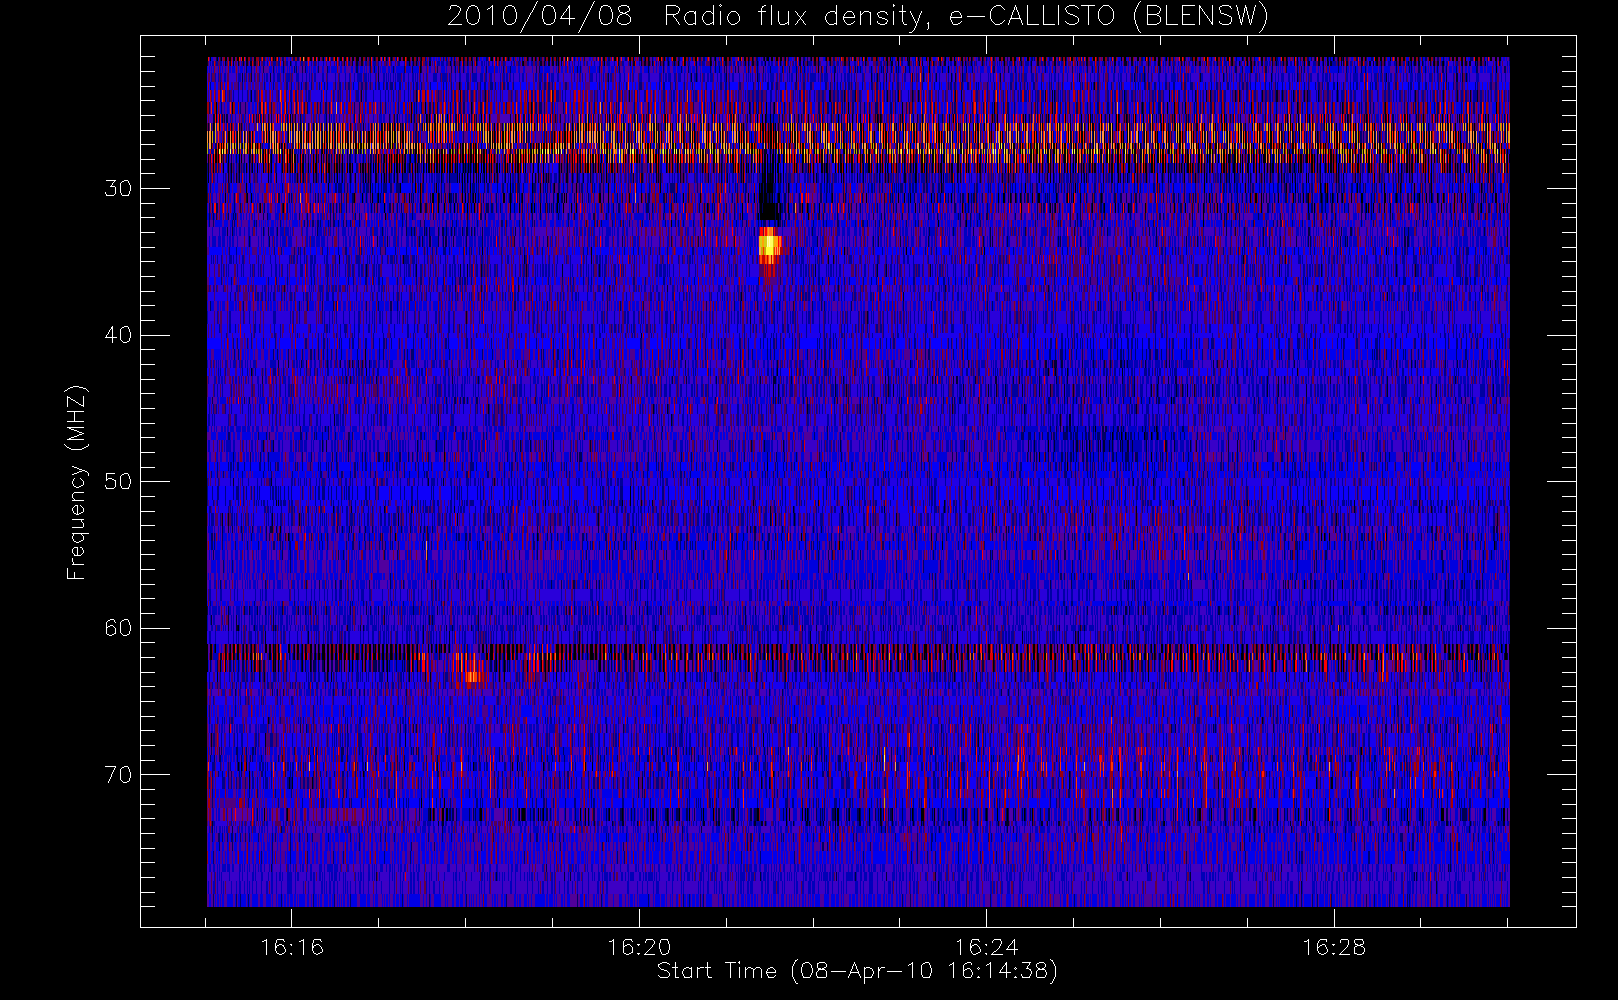Click the 16:16 time tick label
Screen dimensions: 1618x1000
tap(292, 947)
